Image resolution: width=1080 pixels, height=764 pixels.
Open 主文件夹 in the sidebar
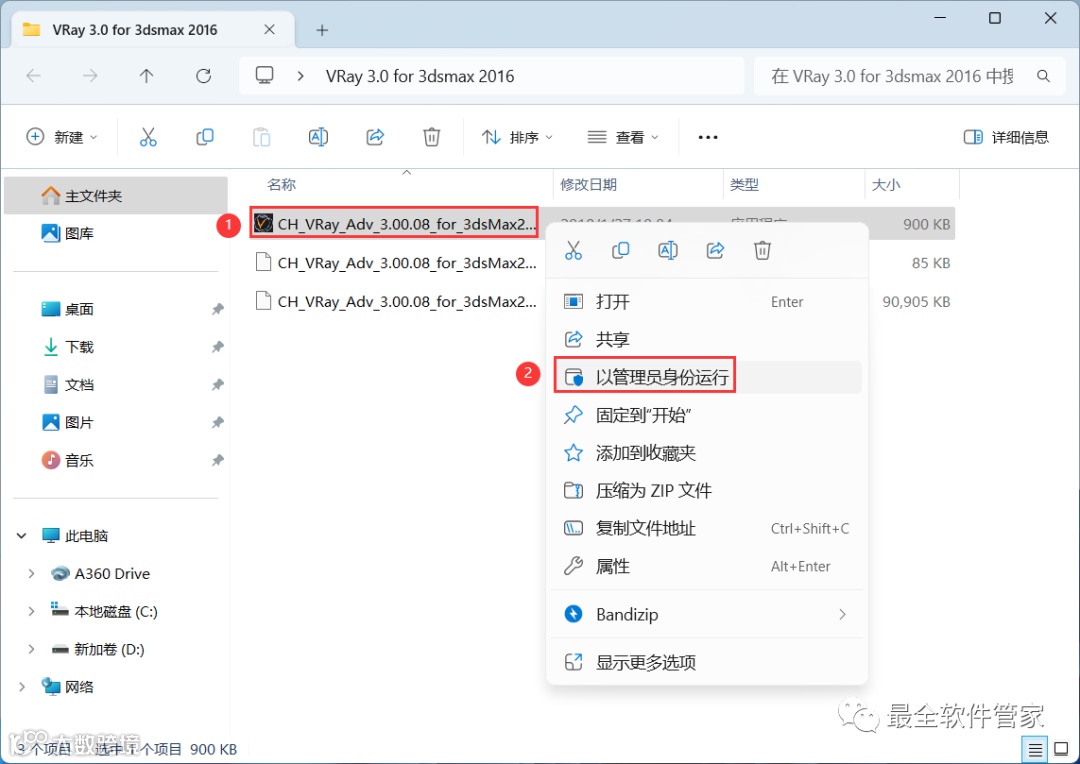click(116, 196)
